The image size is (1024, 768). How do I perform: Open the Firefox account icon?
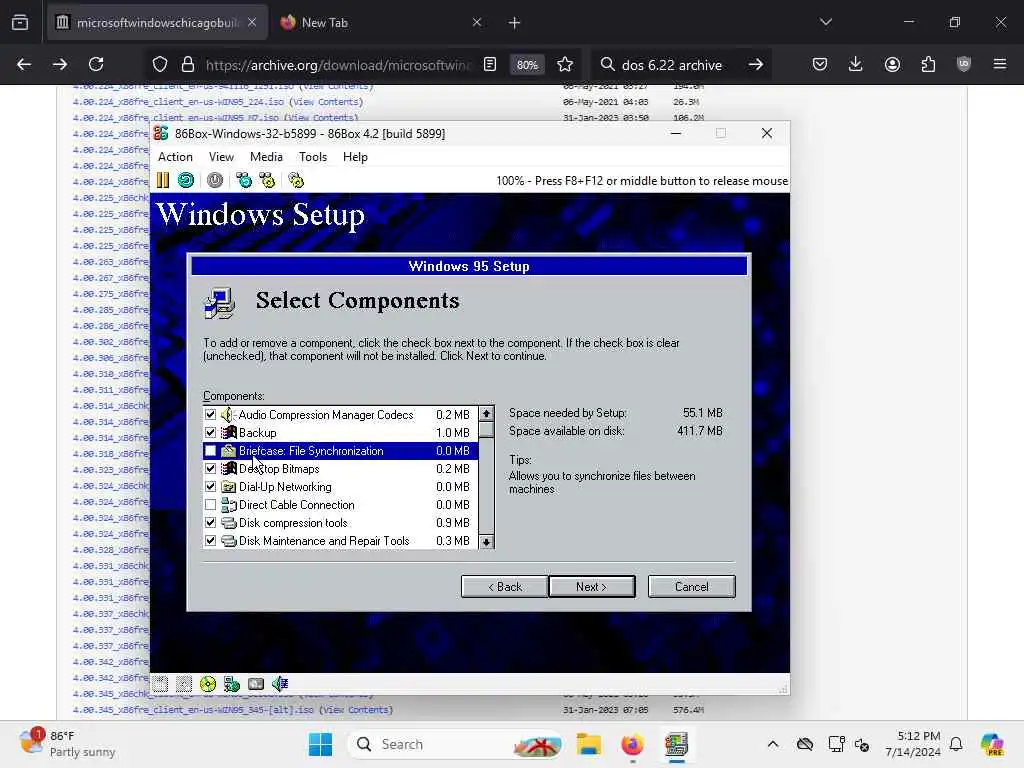(892, 65)
